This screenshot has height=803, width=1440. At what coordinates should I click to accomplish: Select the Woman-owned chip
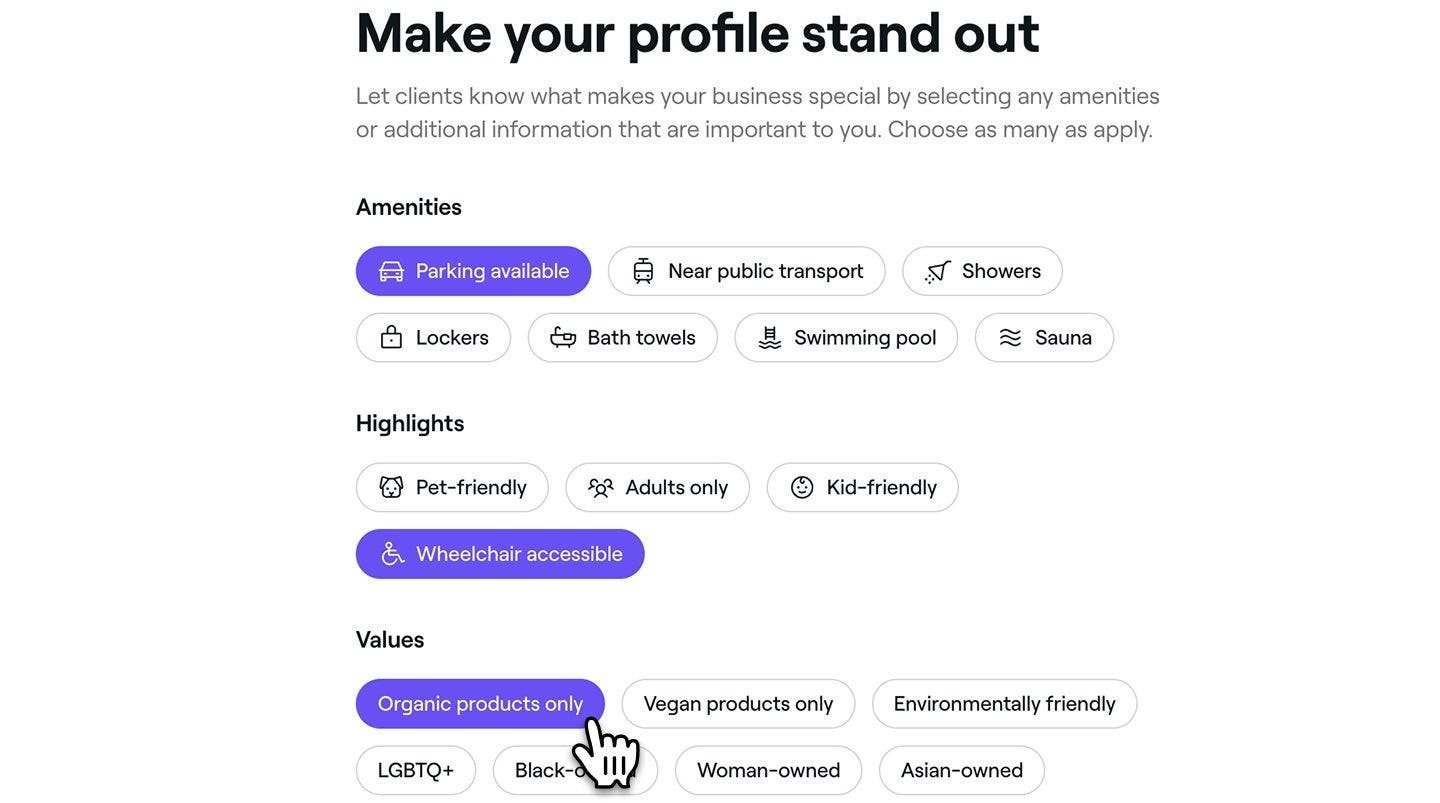tap(768, 770)
